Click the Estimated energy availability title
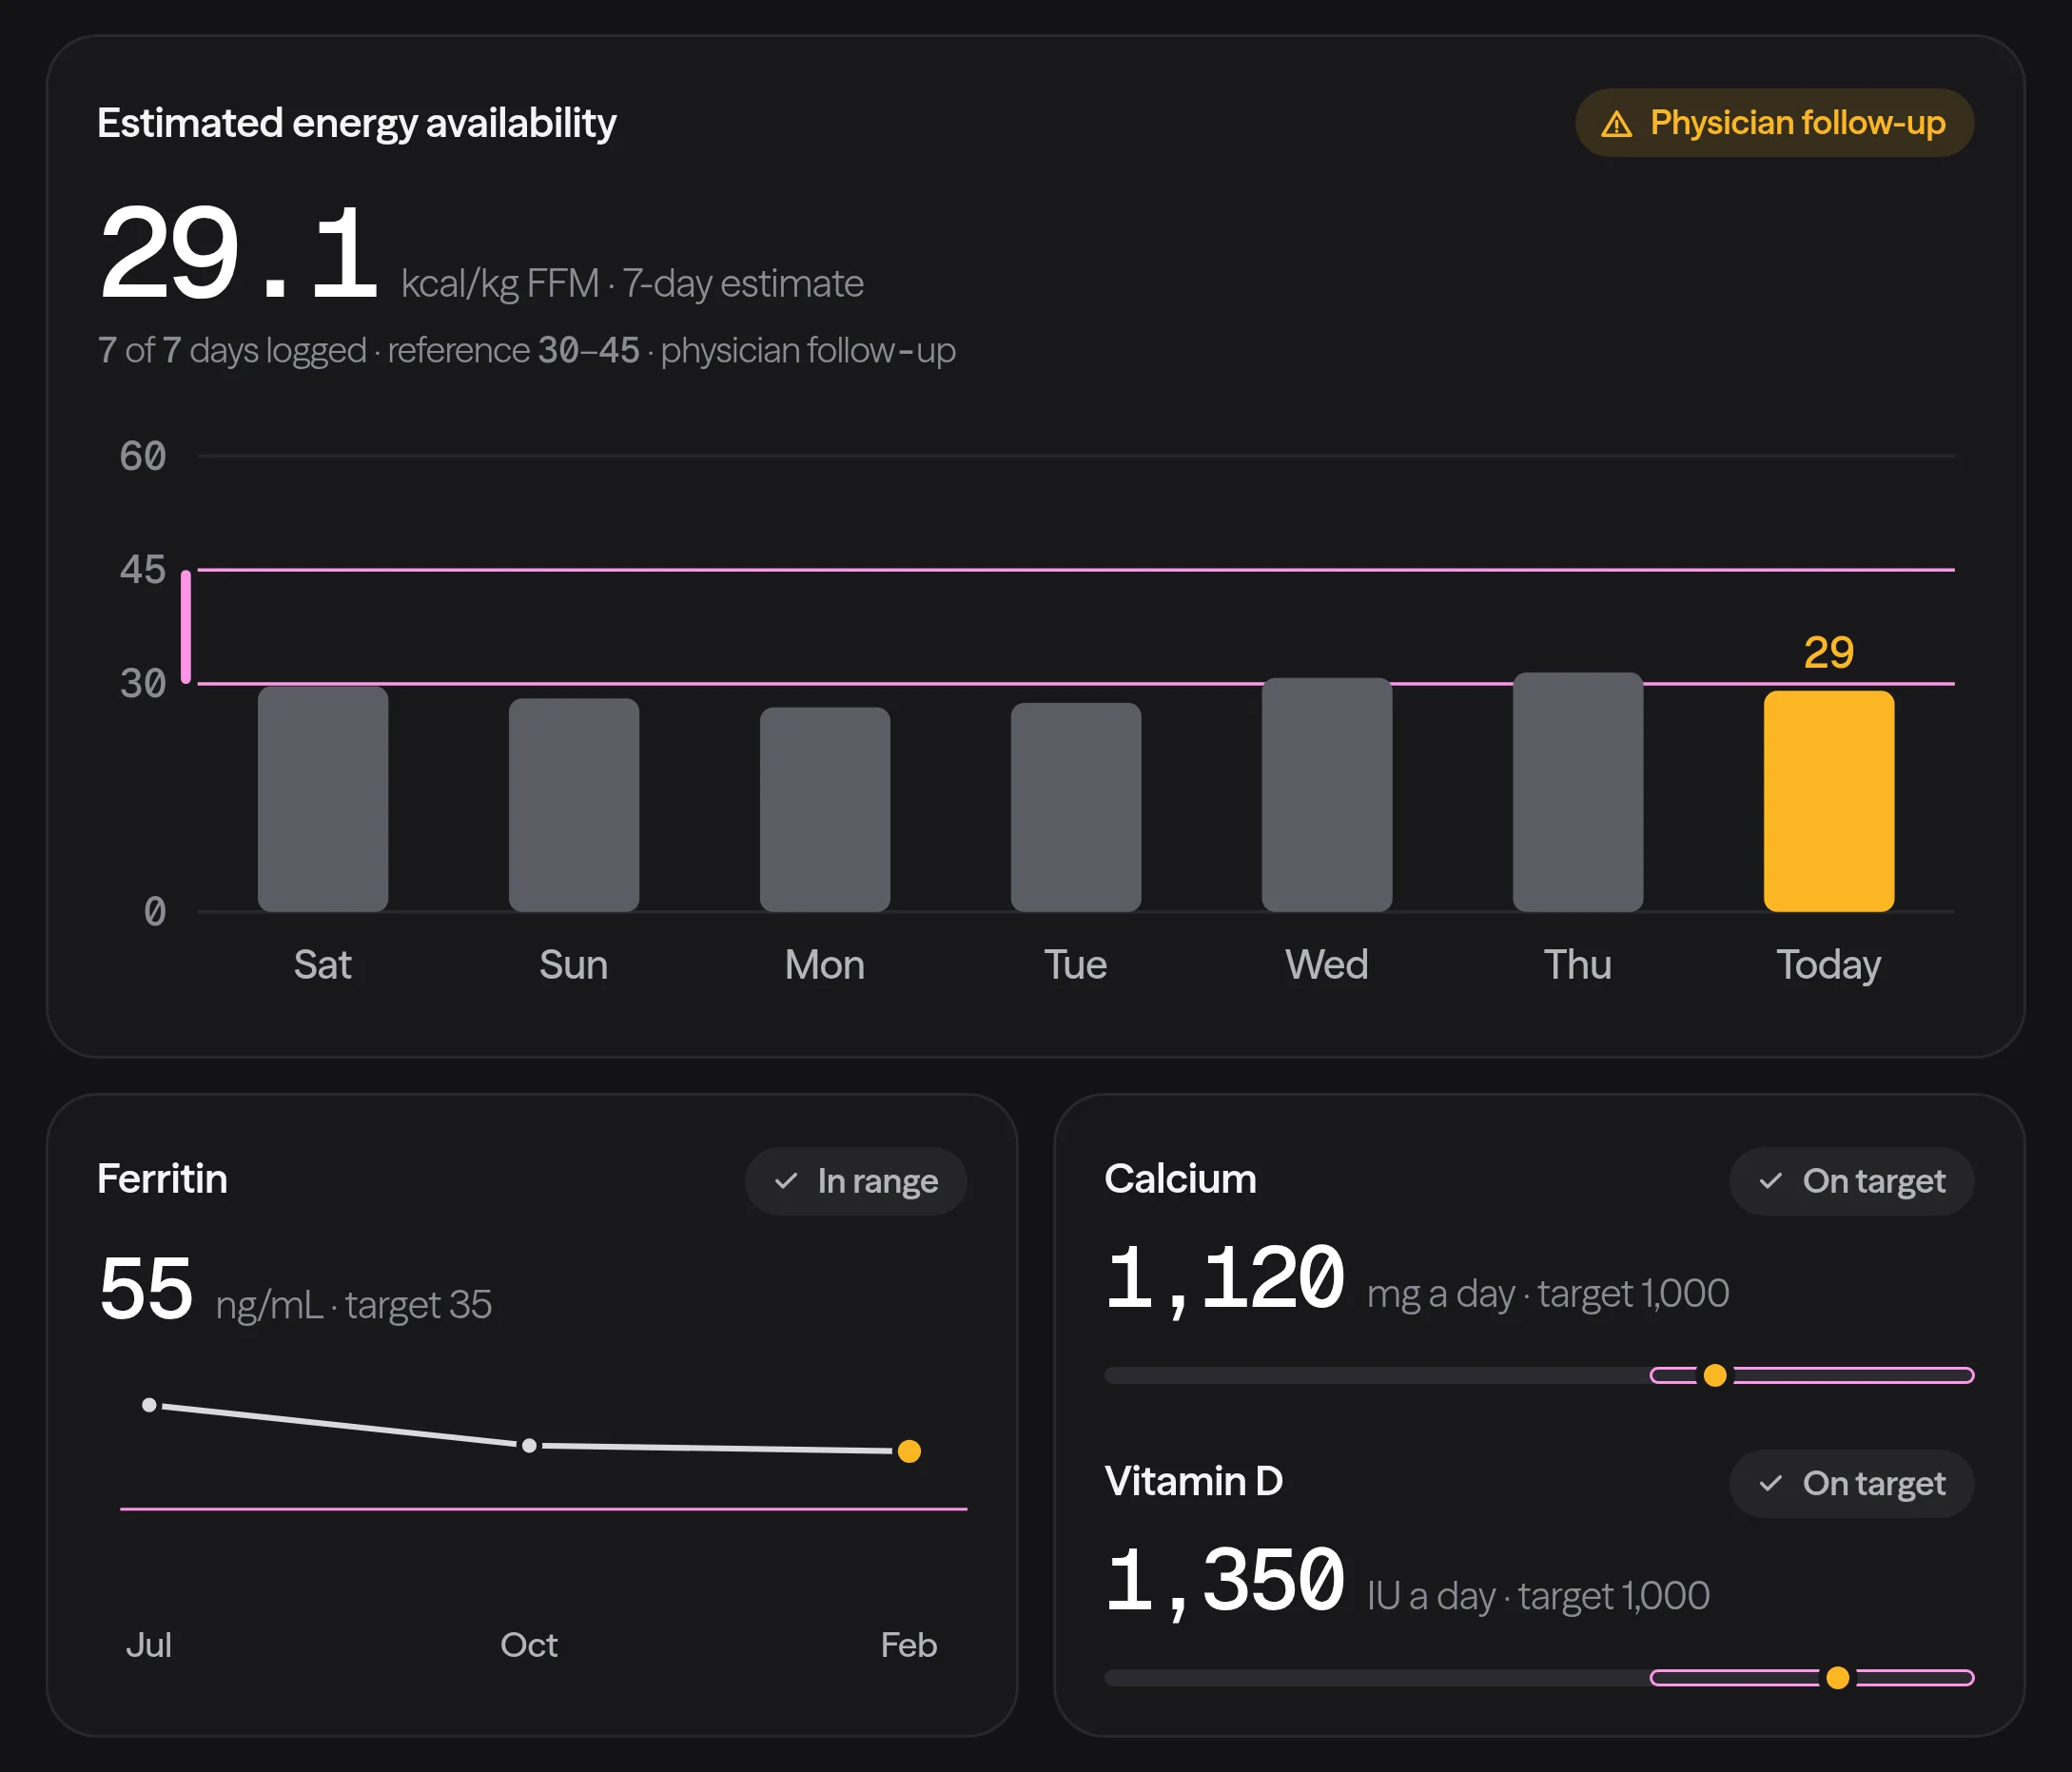The width and height of the screenshot is (2072, 1772). (357, 123)
